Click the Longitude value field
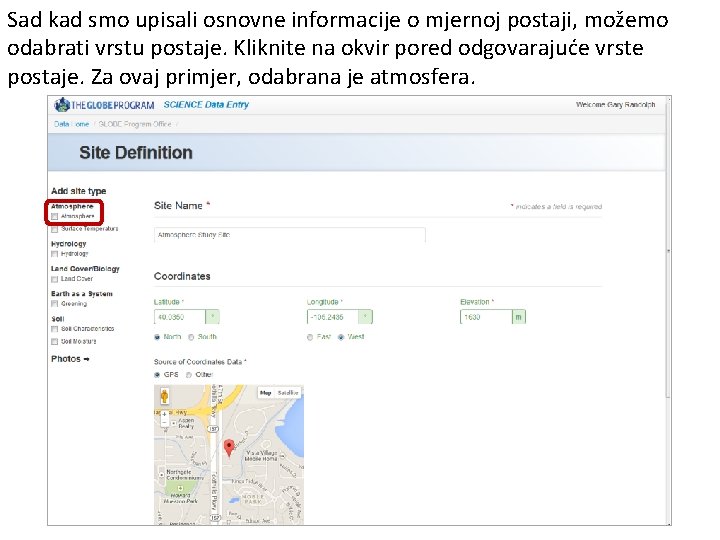This screenshot has width=720, height=540. [x=332, y=317]
